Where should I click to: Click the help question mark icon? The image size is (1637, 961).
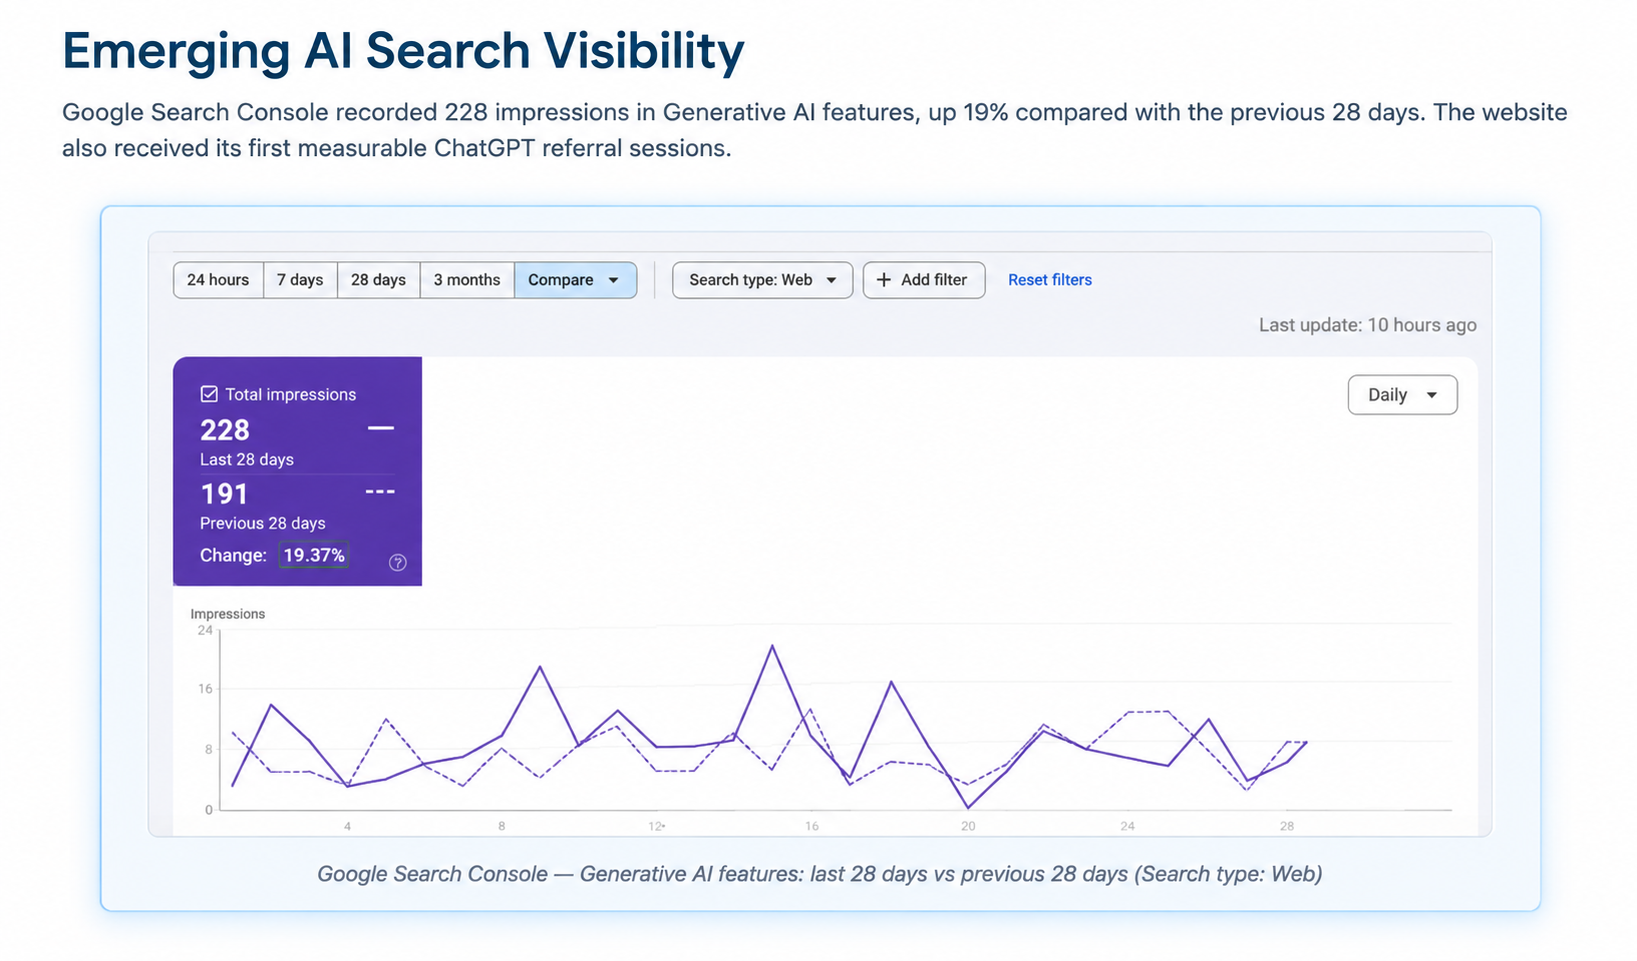[x=398, y=562]
